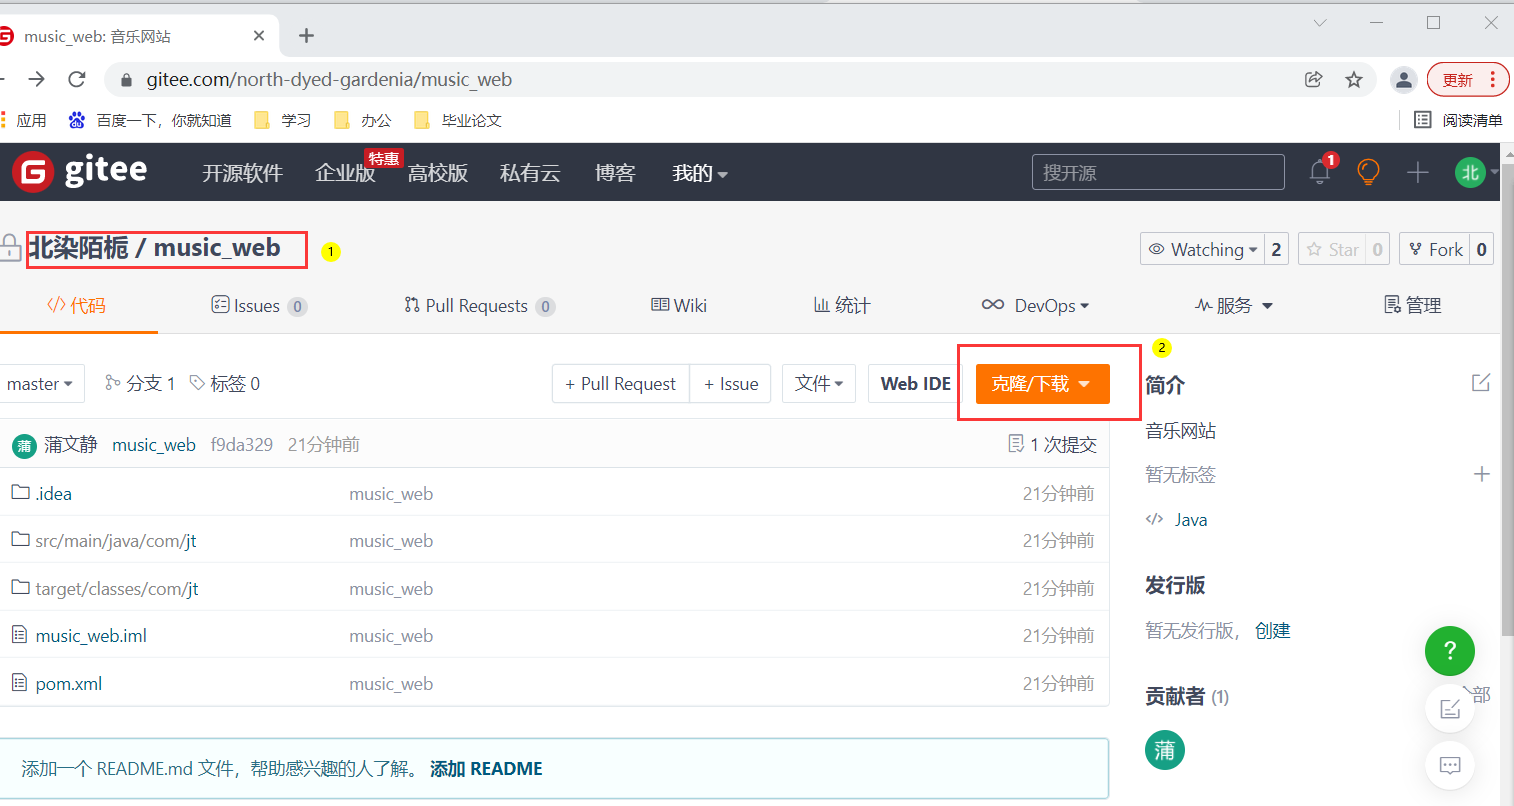The width and height of the screenshot is (1514, 806).
Task: Click 分支 1 branches link
Action: pyautogui.click(x=140, y=384)
